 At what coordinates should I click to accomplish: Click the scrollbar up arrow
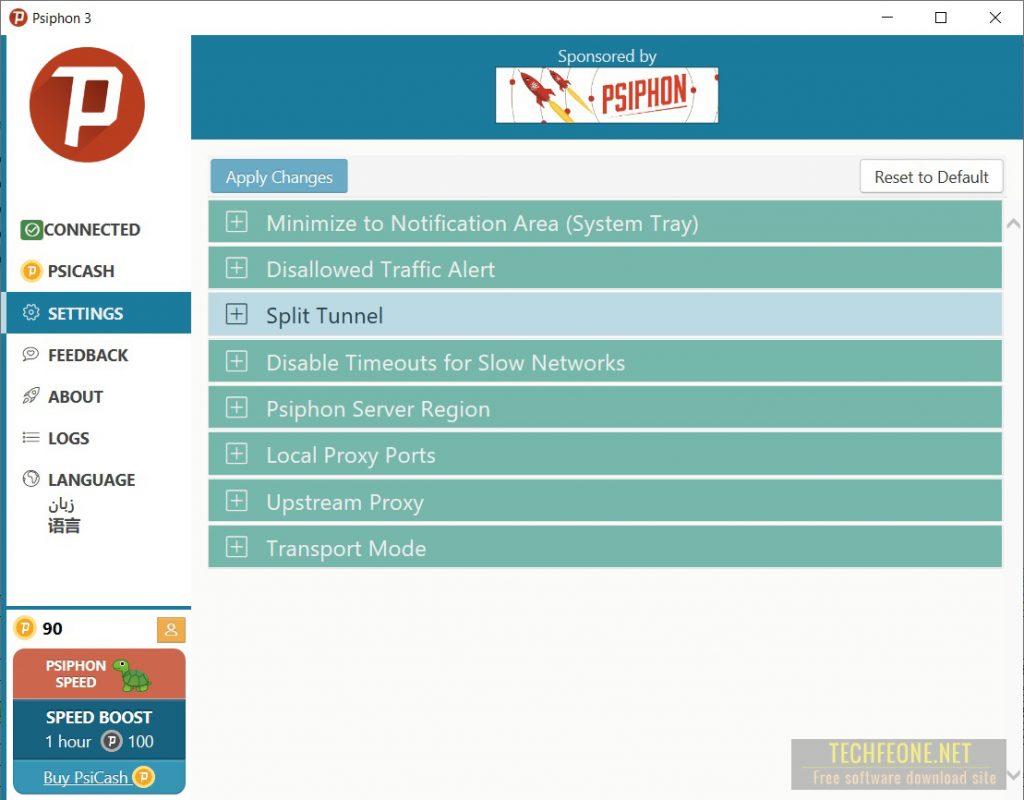pos(1014,224)
